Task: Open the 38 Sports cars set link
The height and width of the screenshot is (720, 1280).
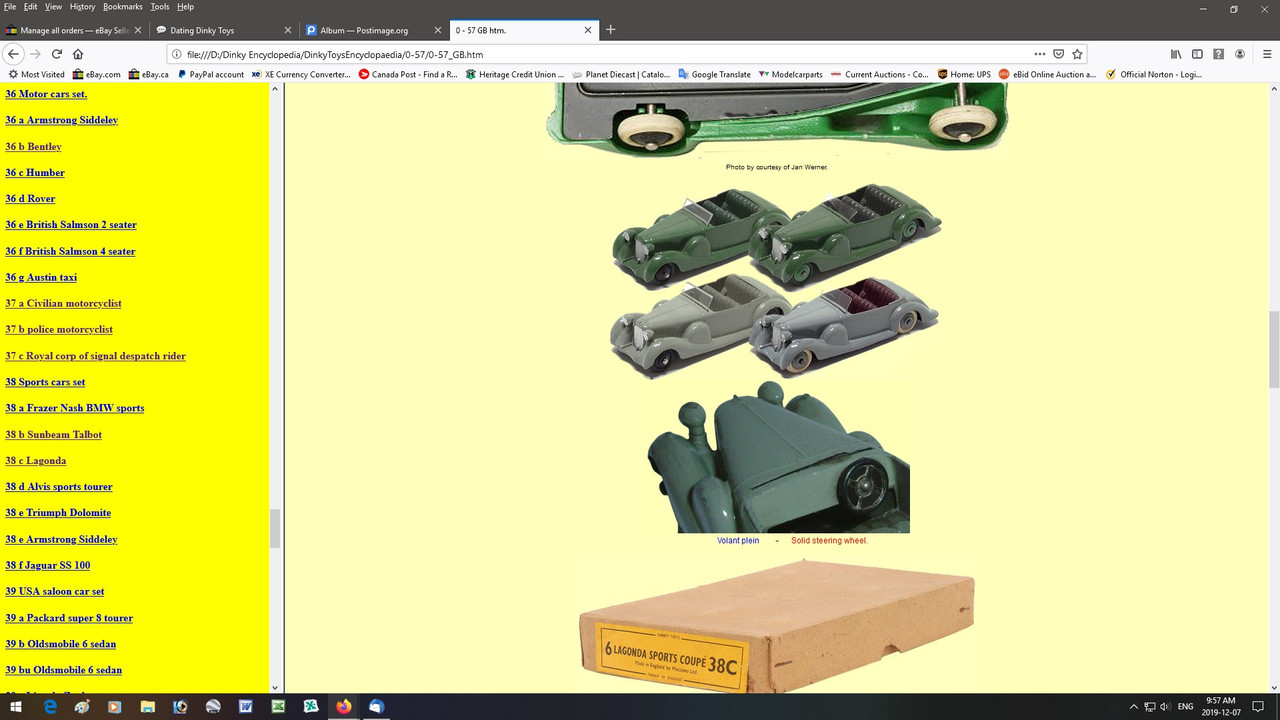Action: 45,382
